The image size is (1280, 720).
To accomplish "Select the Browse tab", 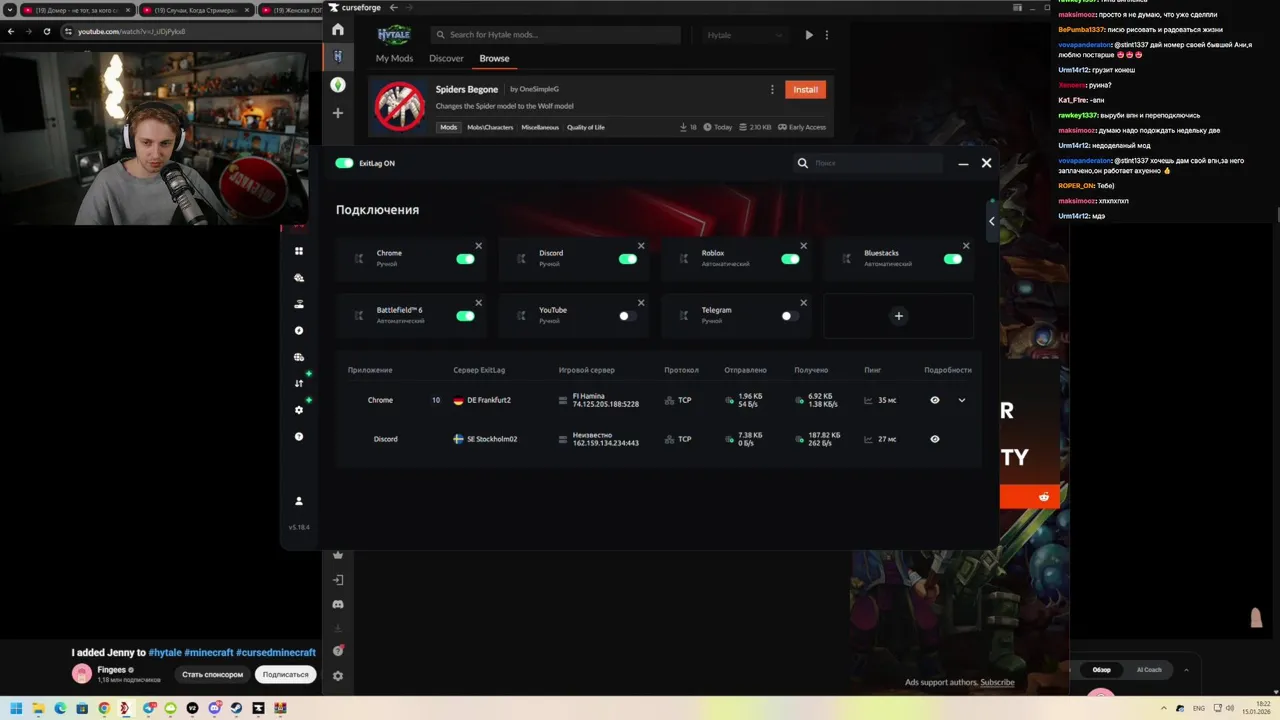I will [x=494, y=58].
